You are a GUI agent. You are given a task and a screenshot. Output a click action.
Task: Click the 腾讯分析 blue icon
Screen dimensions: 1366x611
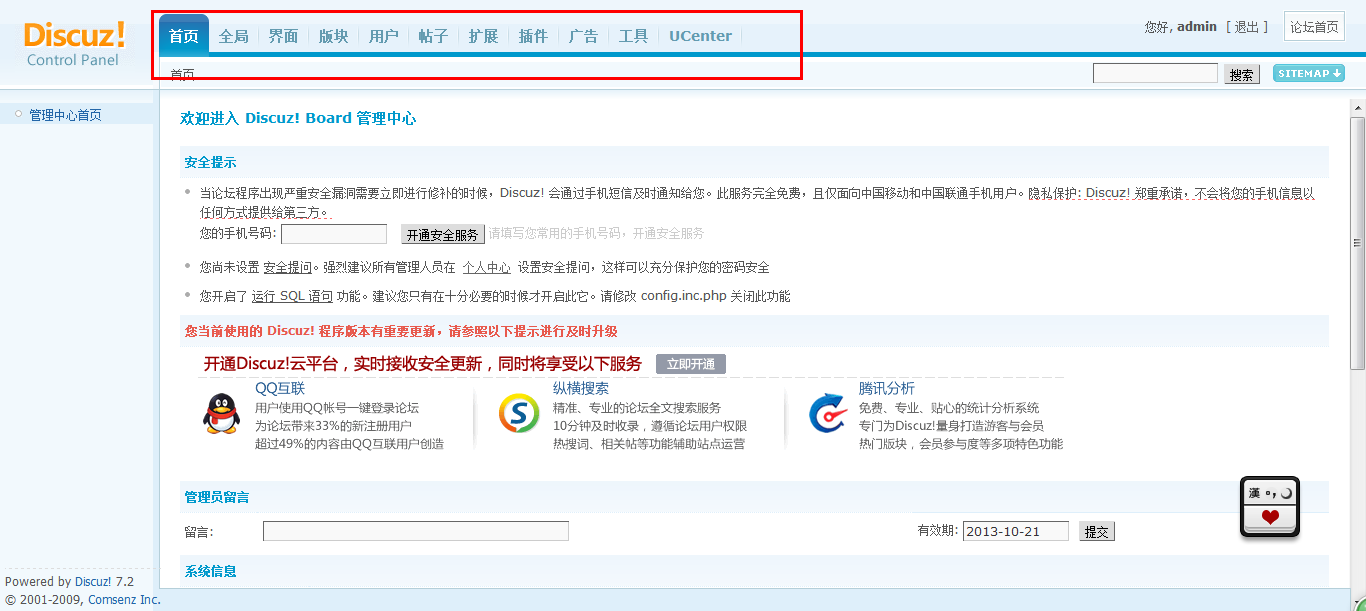(828, 413)
